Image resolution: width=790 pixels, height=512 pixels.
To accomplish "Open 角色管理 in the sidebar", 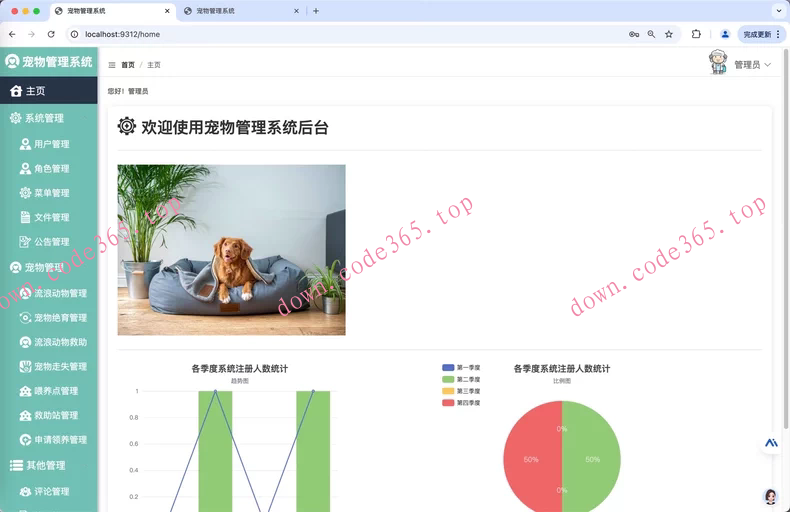I will point(48,168).
